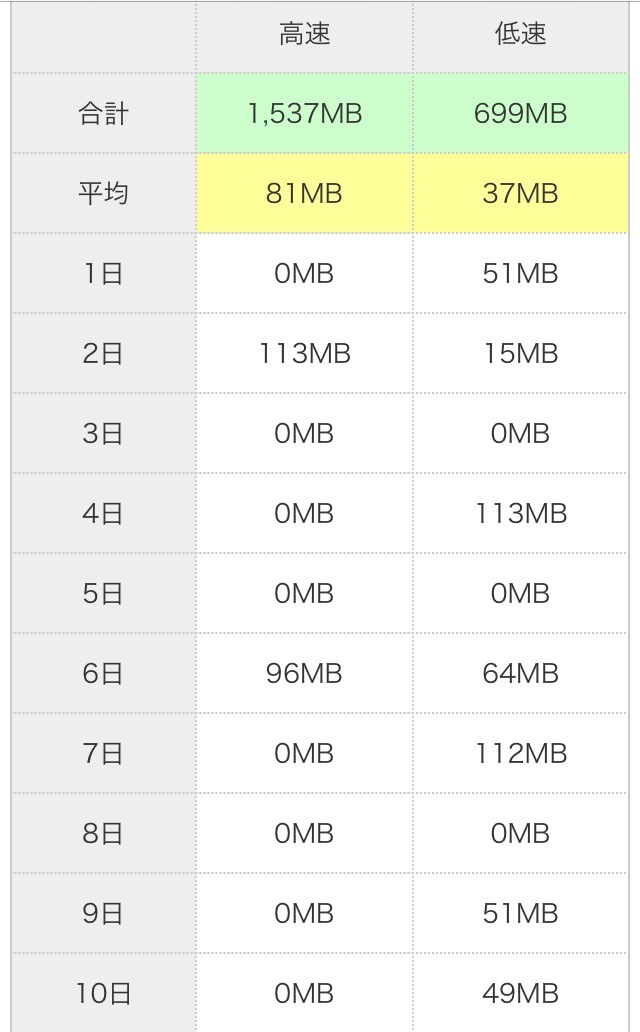Select the 3日 row label
This screenshot has width=640, height=1032.
[x=103, y=433]
